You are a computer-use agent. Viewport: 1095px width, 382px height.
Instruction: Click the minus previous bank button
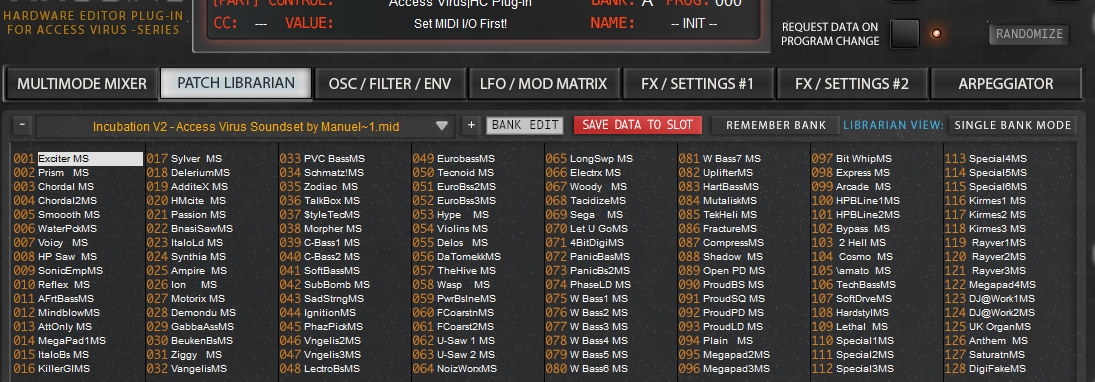pyautogui.click(x=22, y=125)
